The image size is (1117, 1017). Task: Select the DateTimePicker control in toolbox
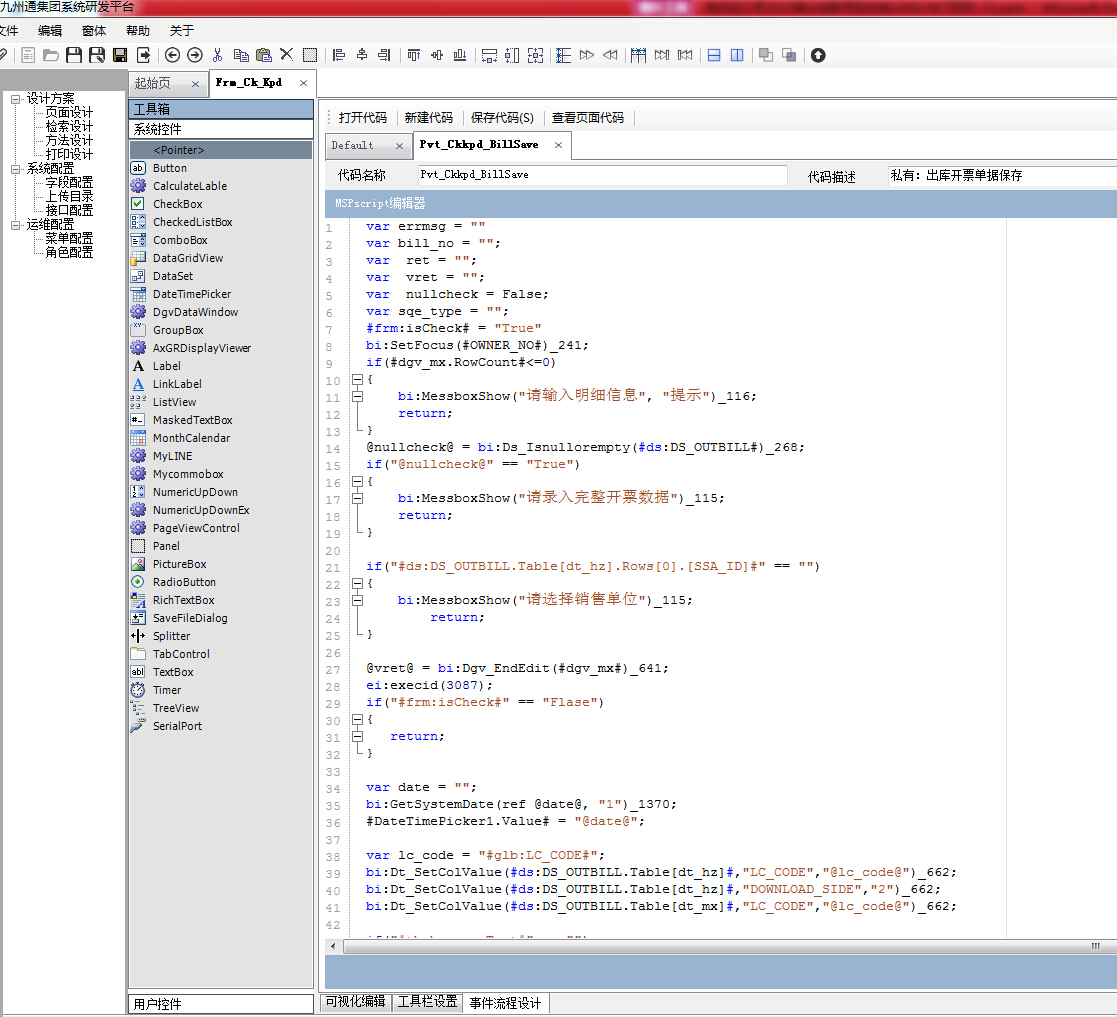(191, 294)
